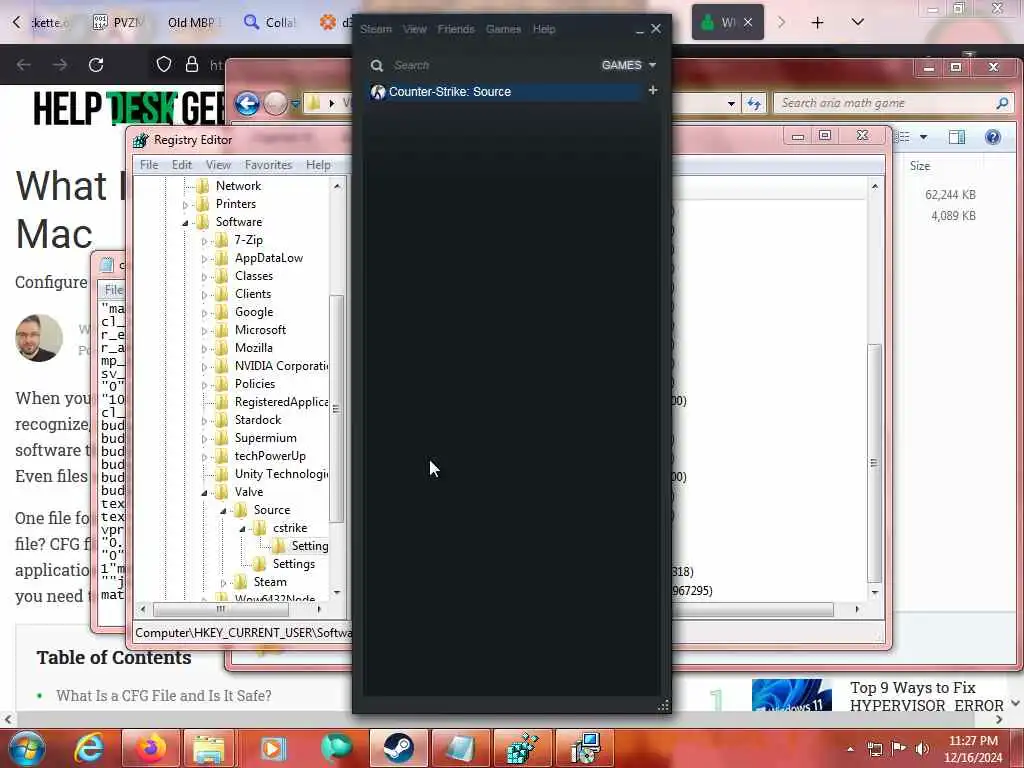This screenshot has width=1024, height=768.
Task: Open the Windows Start menu
Action: pos(26,748)
